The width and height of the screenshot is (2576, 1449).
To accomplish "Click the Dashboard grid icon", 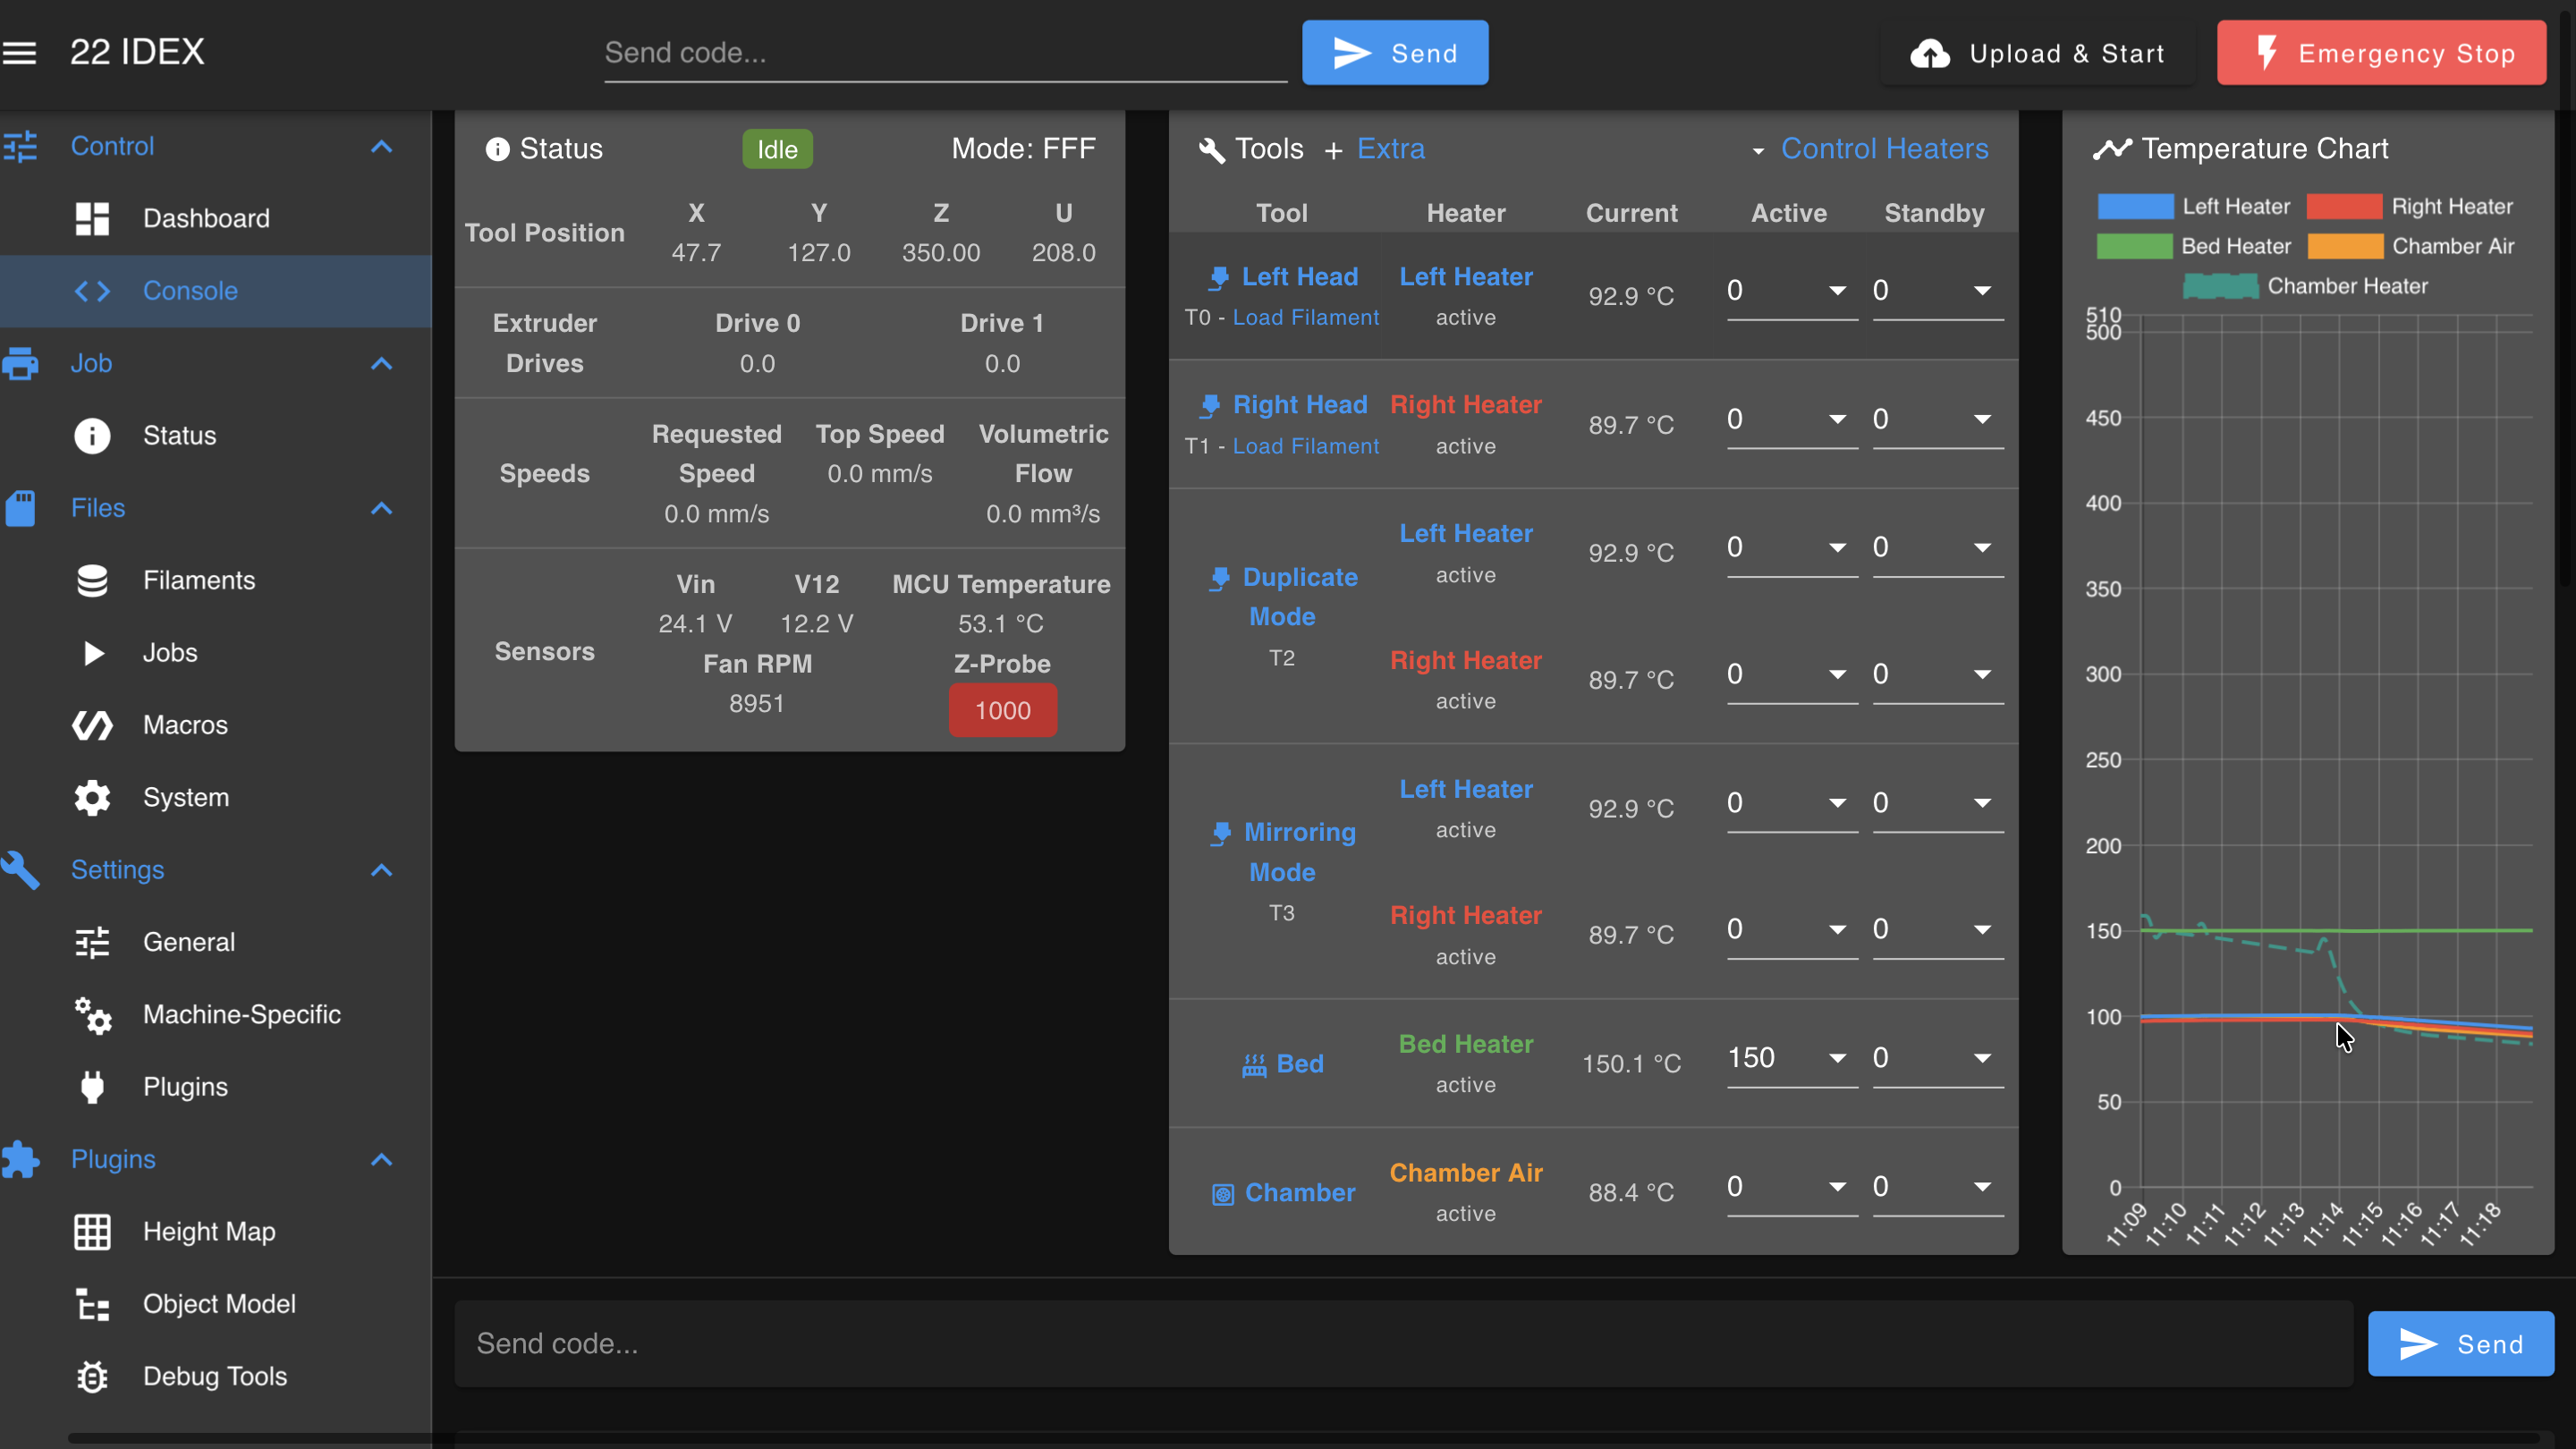I will pyautogui.click(x=92, y=218).
